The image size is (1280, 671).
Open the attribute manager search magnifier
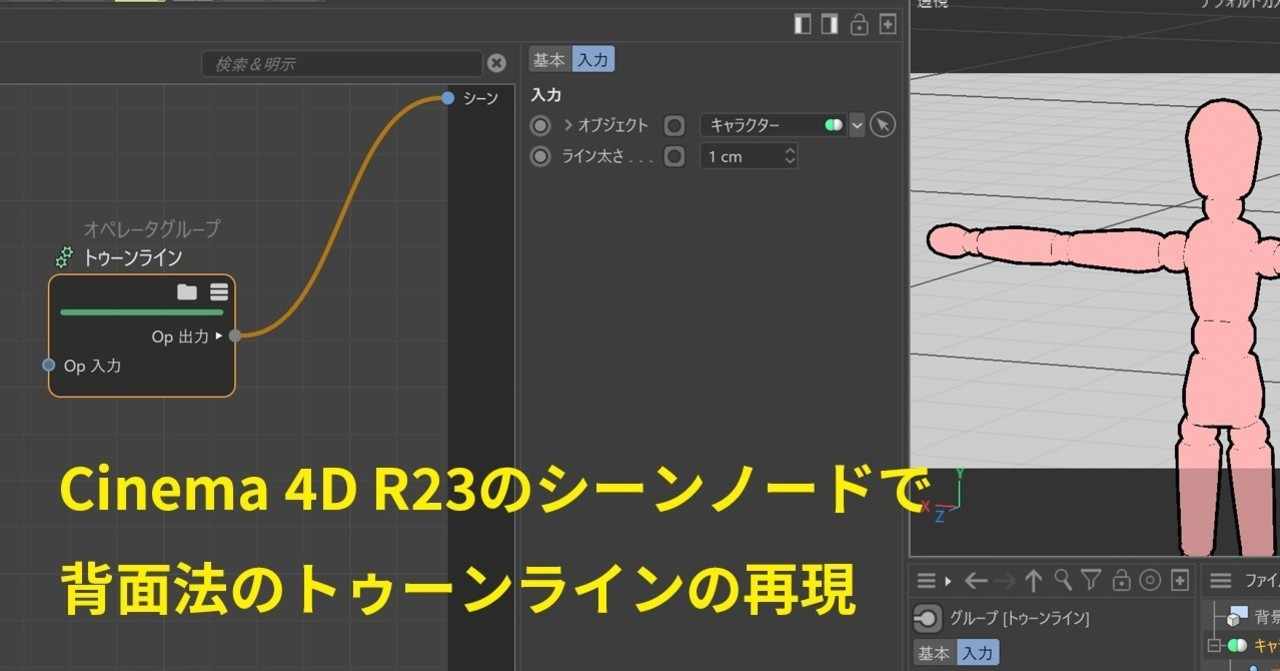(x=1064, y=580)
